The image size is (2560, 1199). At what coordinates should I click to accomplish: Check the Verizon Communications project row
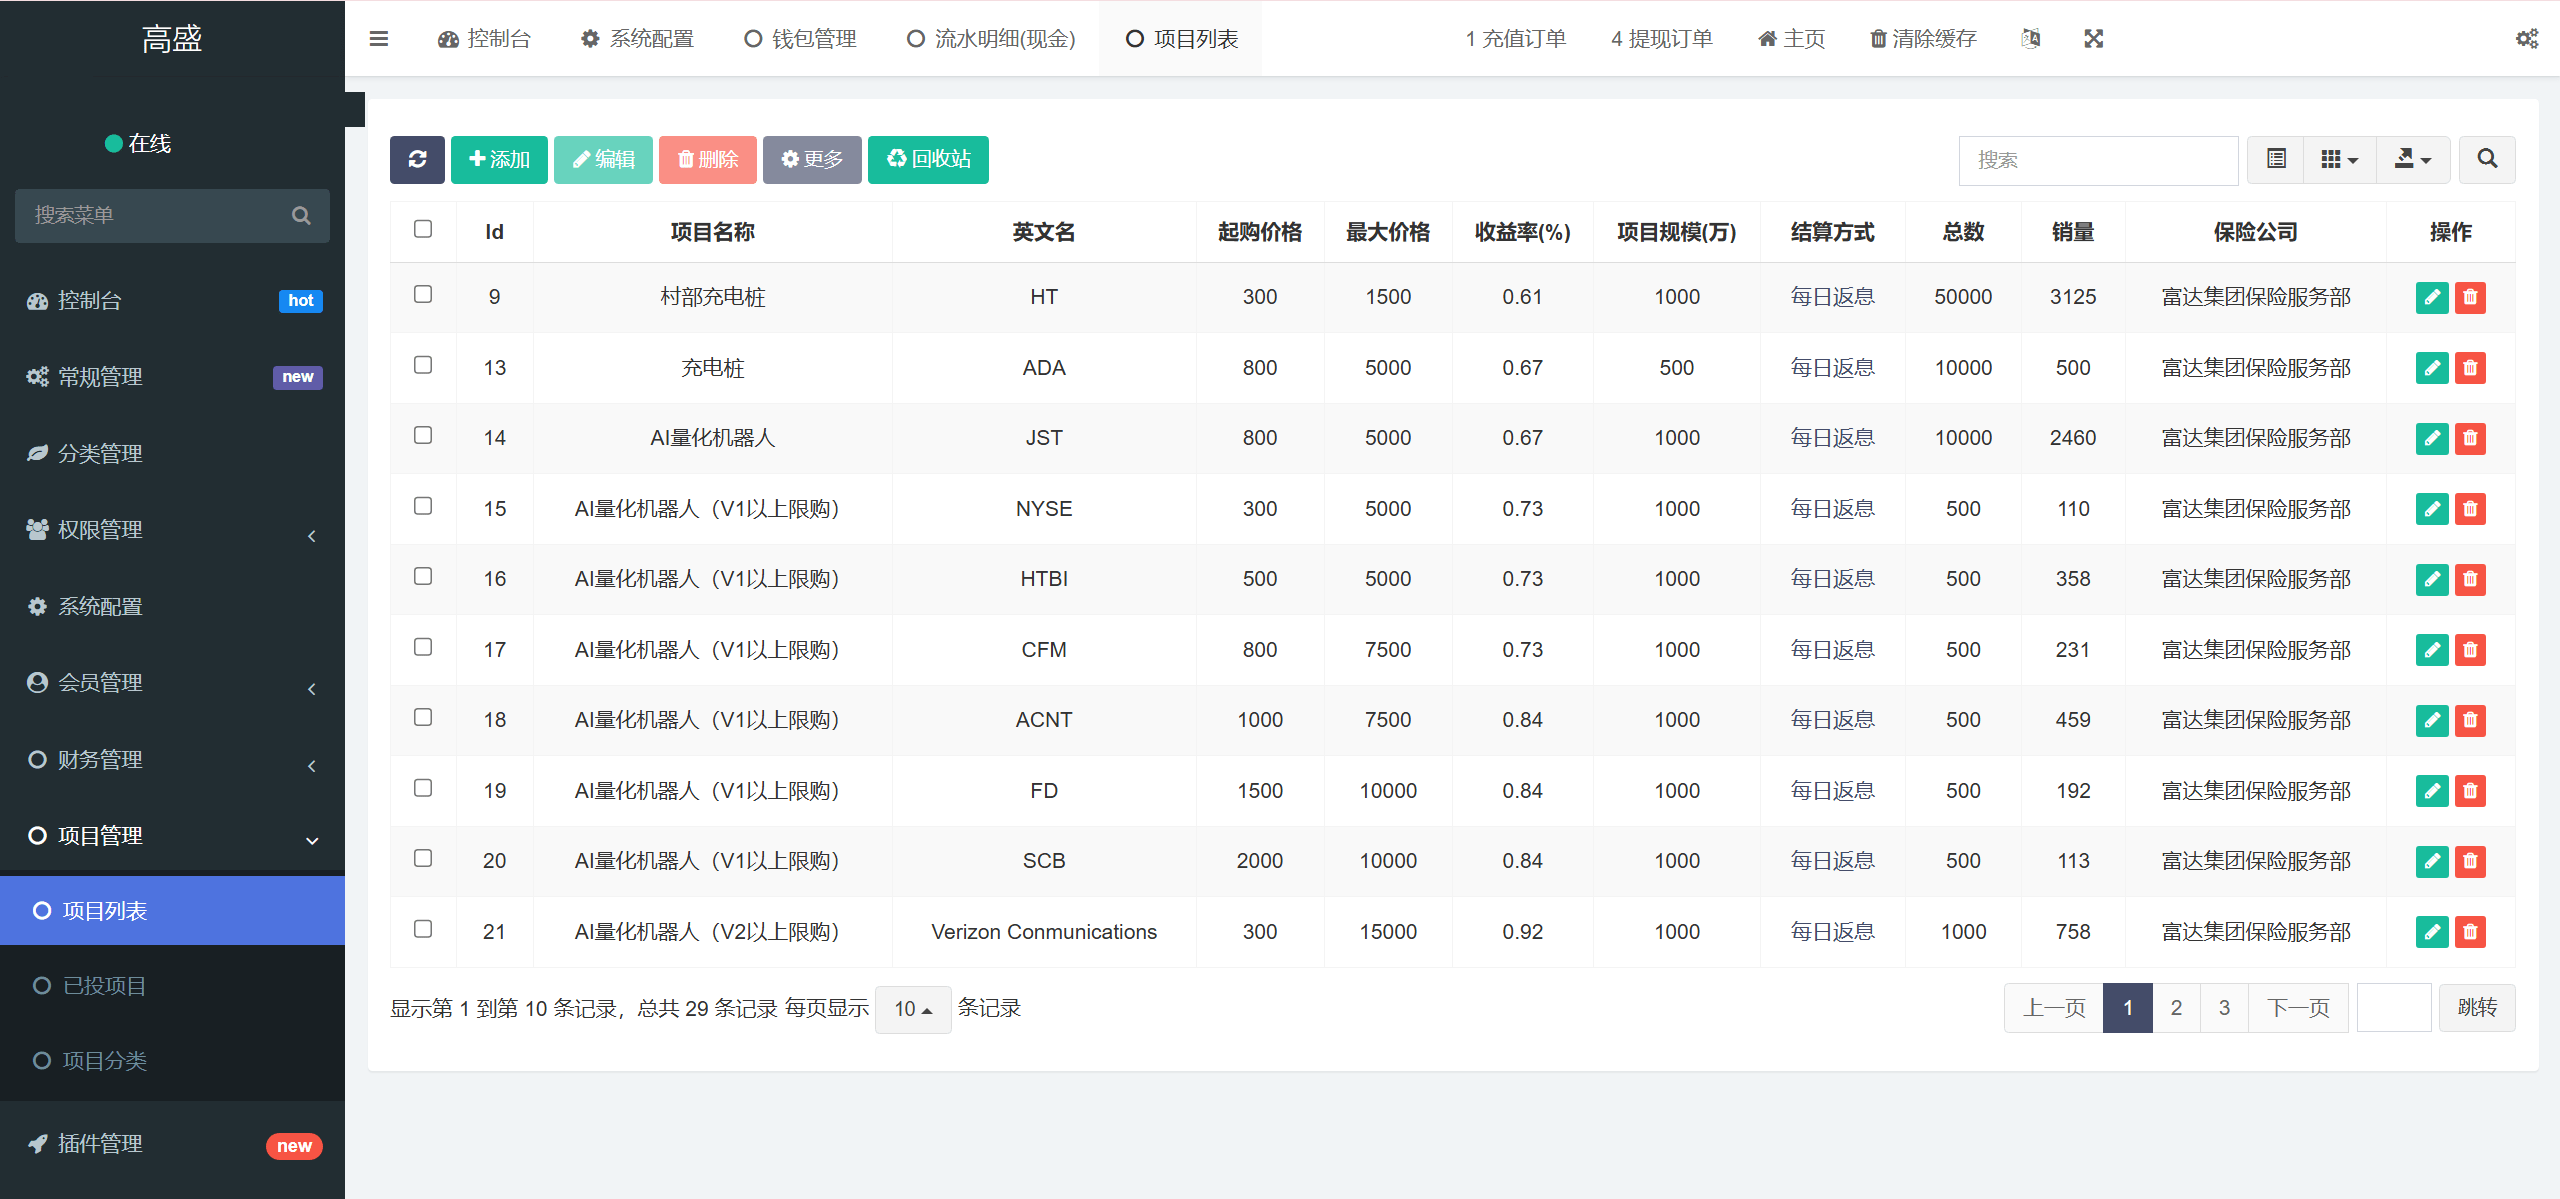click(423, 929)
